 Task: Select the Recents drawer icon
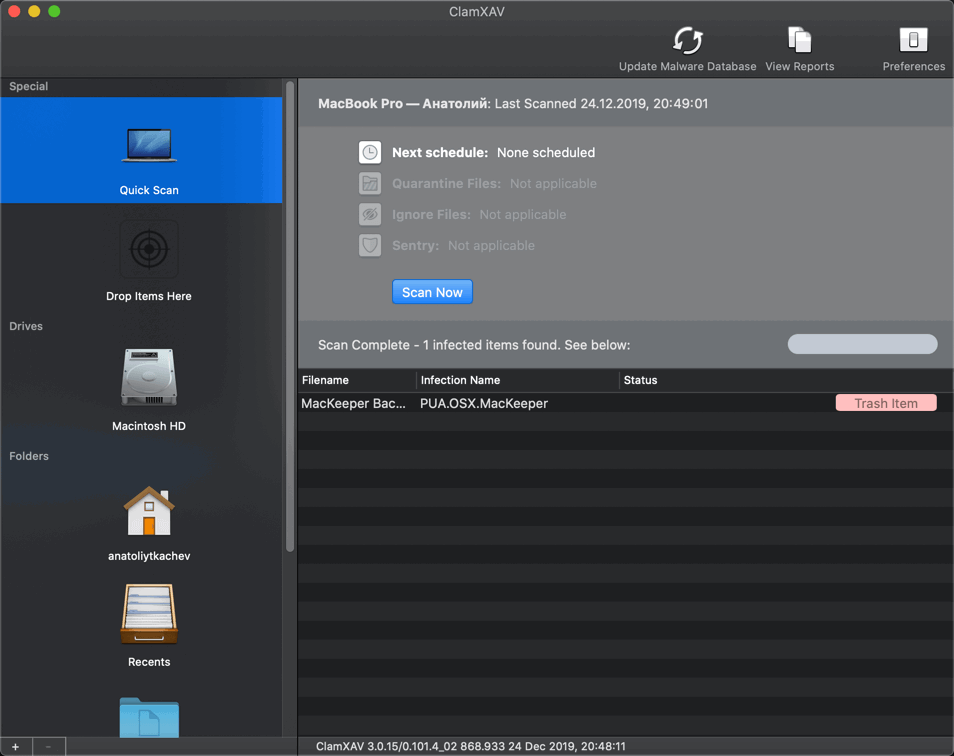(x=149, y=614)
